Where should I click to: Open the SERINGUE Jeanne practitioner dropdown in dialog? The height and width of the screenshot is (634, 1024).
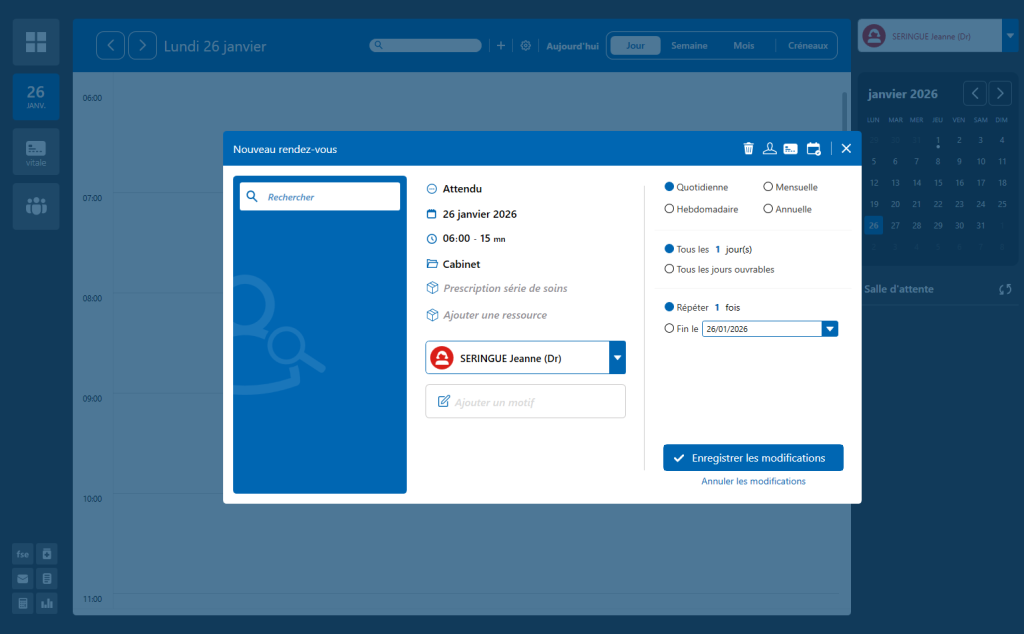coord(617,357)
